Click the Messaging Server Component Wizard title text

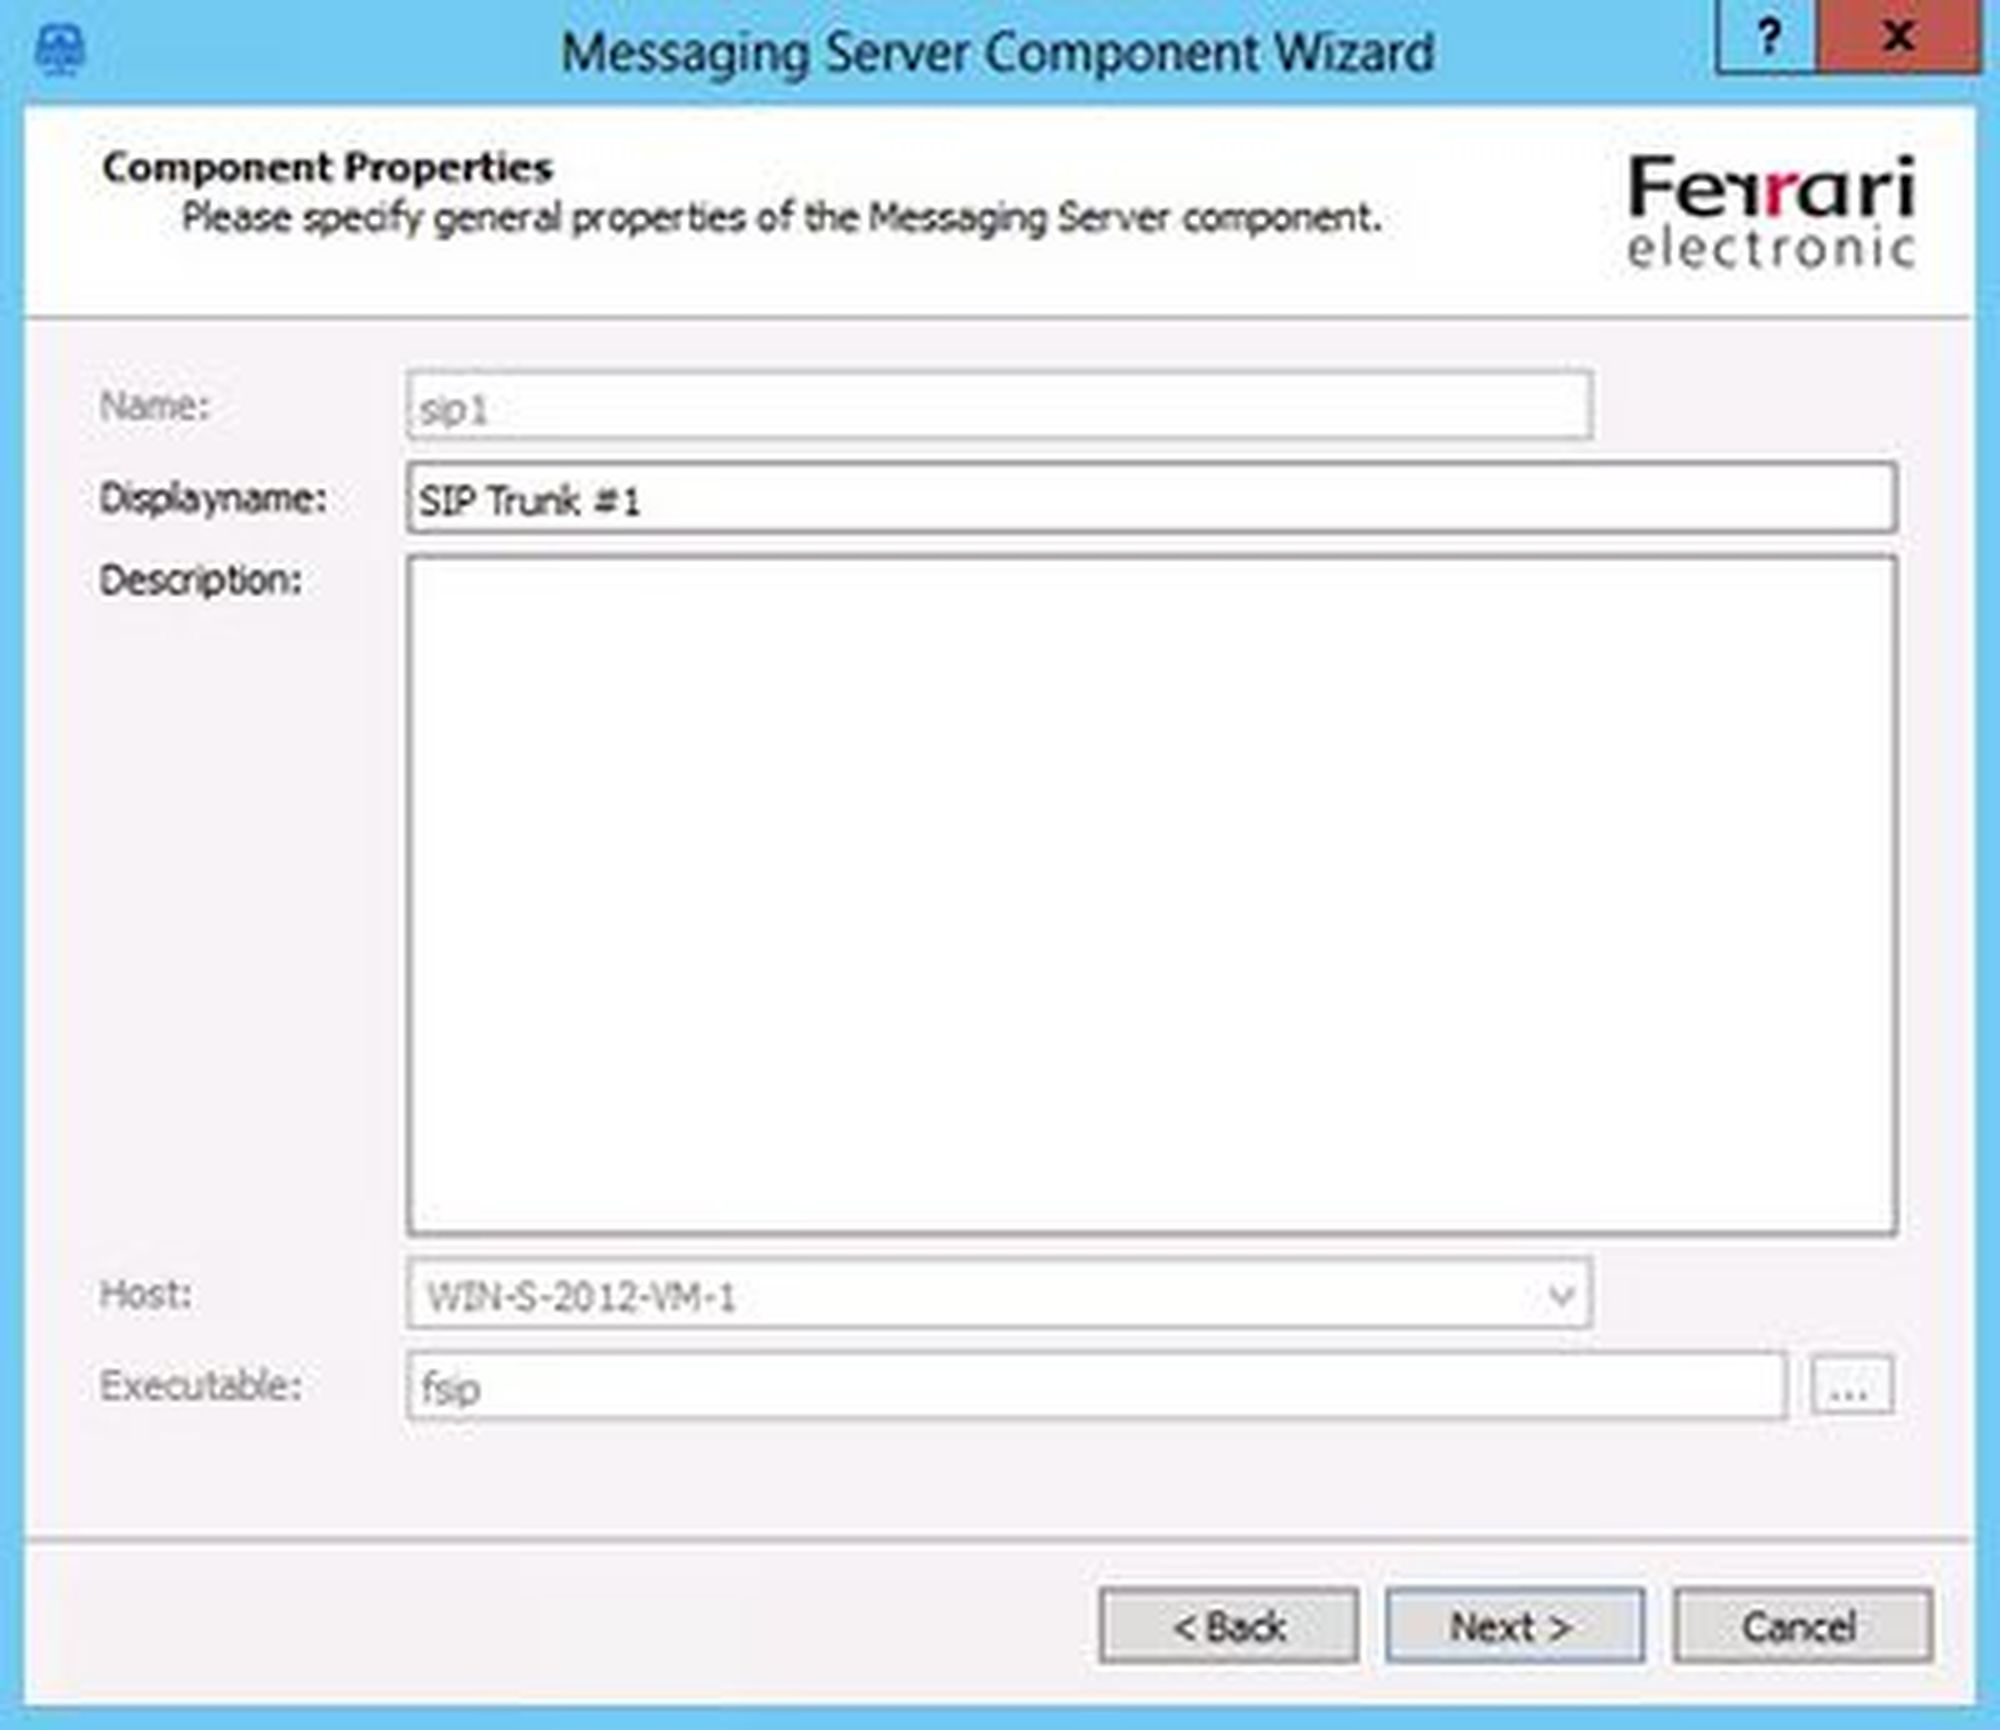(997, 52)
